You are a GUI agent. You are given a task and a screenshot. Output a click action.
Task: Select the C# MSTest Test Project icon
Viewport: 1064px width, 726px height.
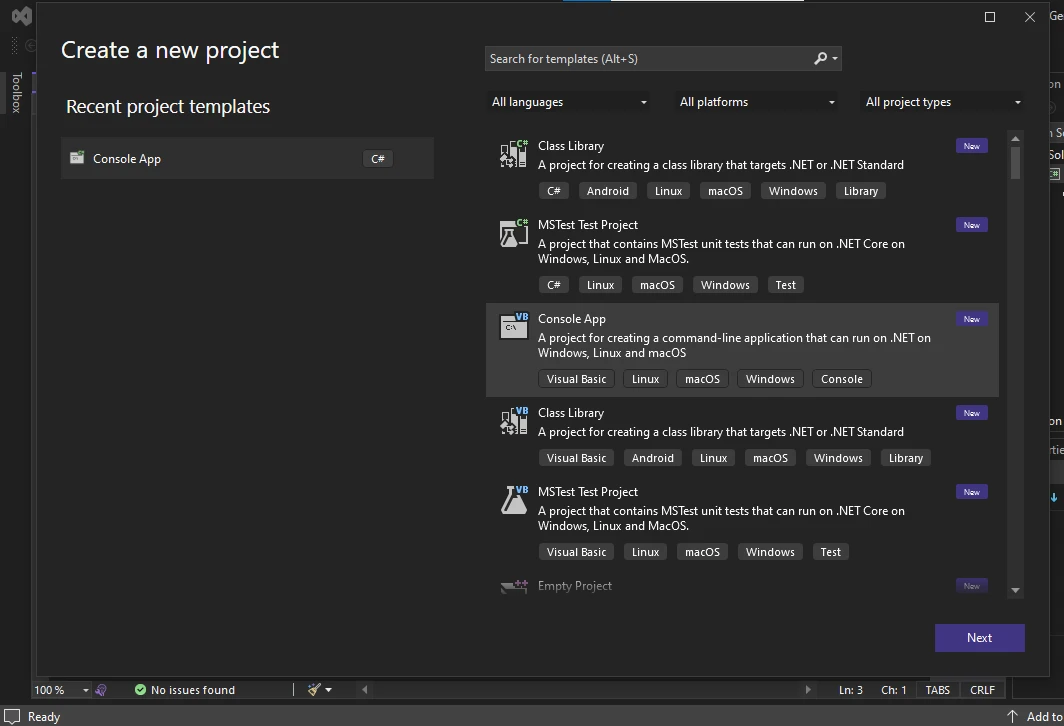point(513,233)
